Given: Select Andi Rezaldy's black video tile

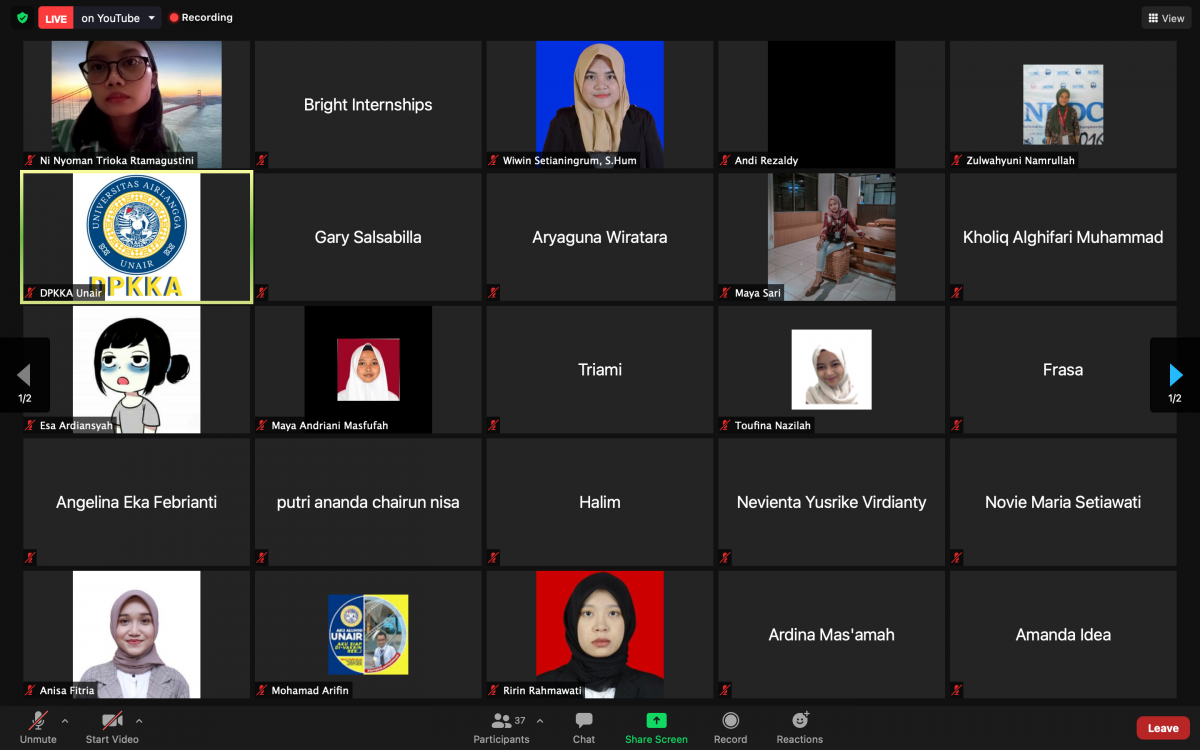Looking at the screenshot, I should coord(831,104).
